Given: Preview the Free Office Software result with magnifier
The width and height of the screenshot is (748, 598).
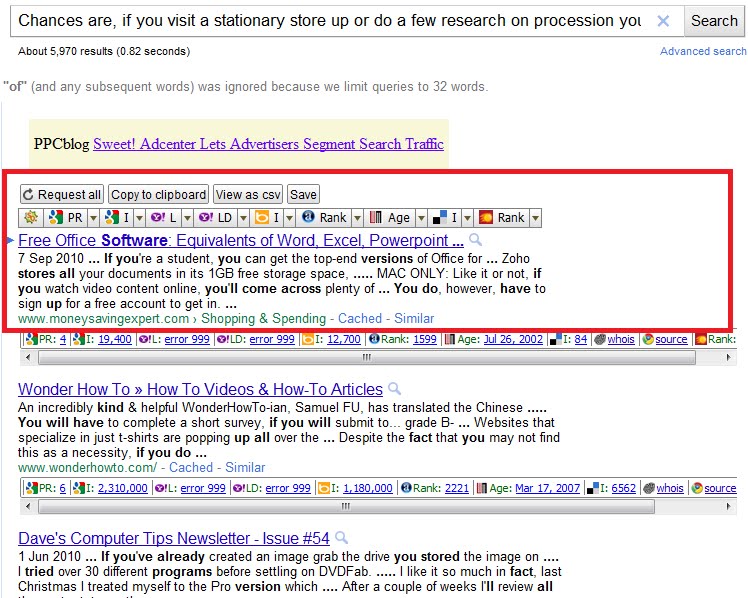Looking at the screenshot, I should coord(475,240).
